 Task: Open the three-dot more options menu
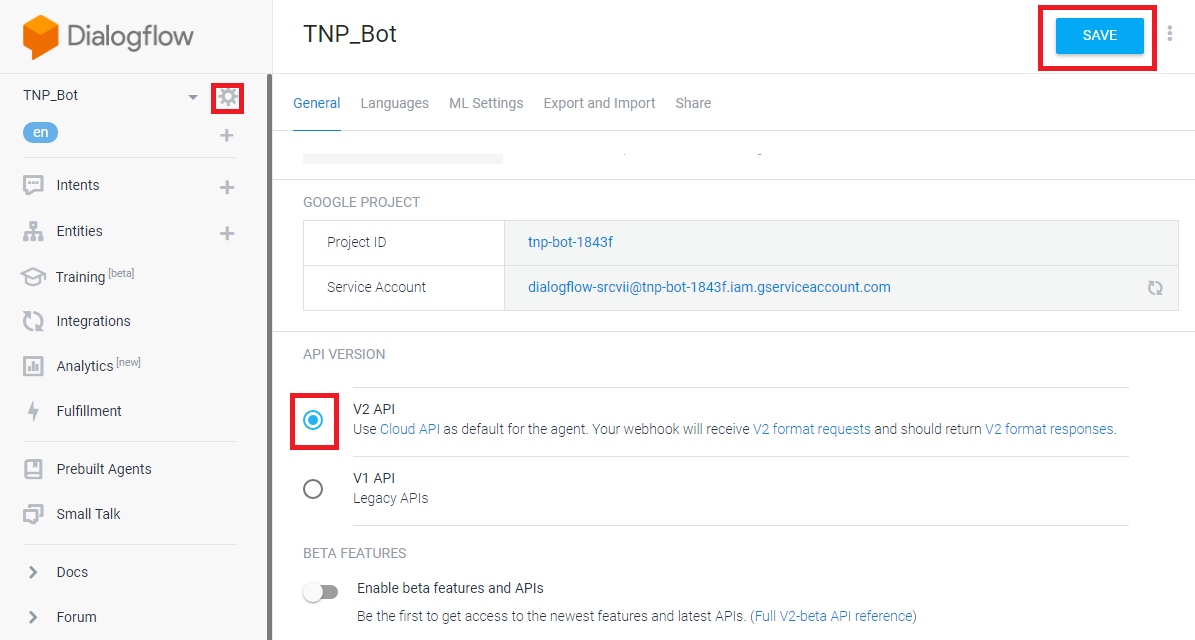click(1170, 34)
